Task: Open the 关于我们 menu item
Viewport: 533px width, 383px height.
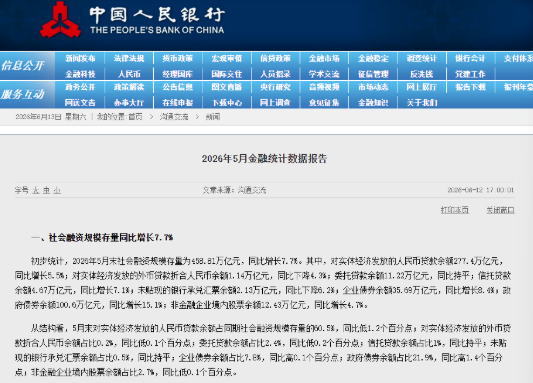Action: click(x=422, y=103)
